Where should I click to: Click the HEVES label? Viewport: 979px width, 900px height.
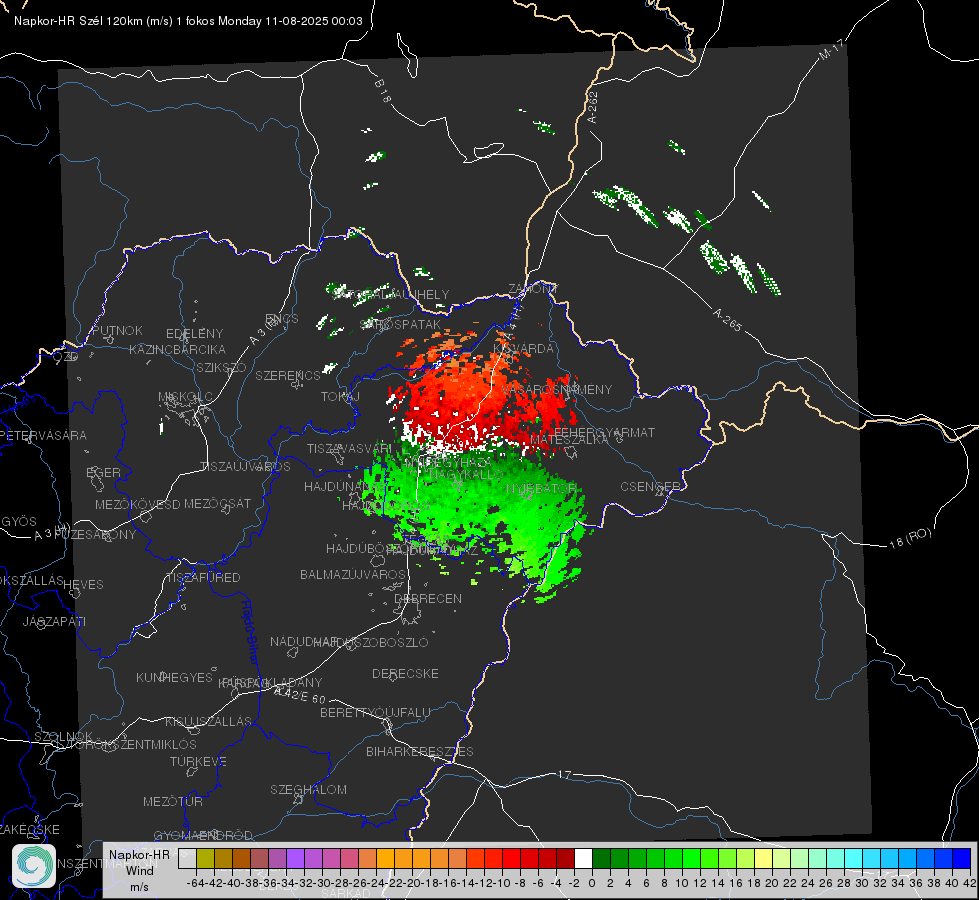[84, 584]
